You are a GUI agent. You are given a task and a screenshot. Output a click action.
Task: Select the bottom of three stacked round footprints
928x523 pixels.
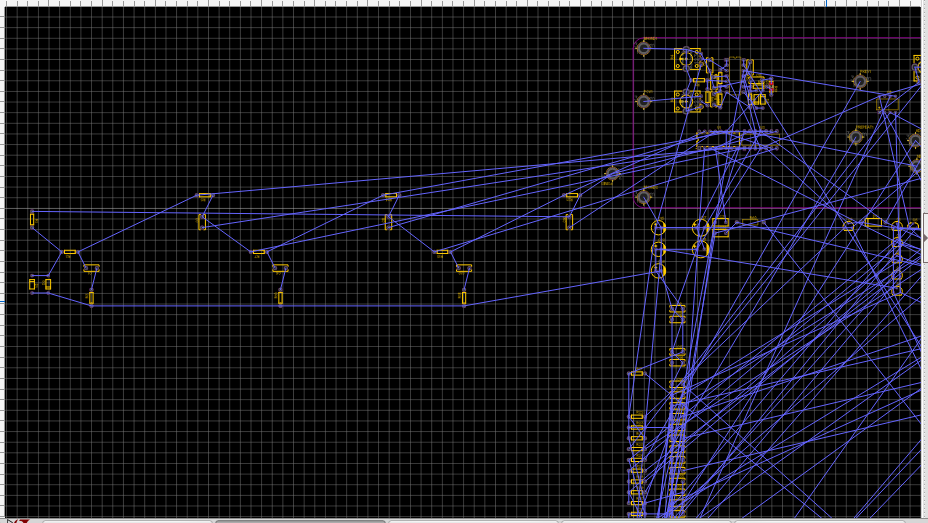[x=658, y=271]
